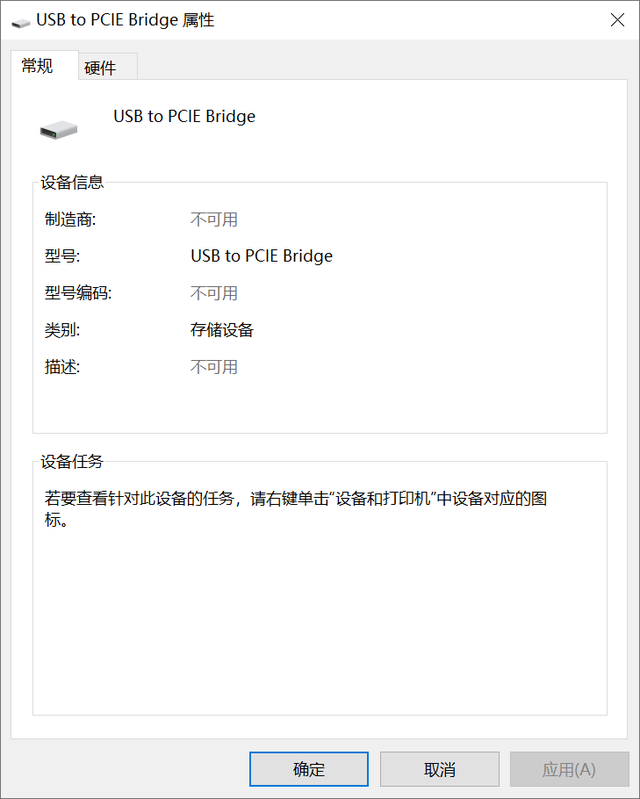The height and width of the screenshot is (799, 640).
Task: Click the 类别 value 存储设备
Action: [x=222, y=330]
